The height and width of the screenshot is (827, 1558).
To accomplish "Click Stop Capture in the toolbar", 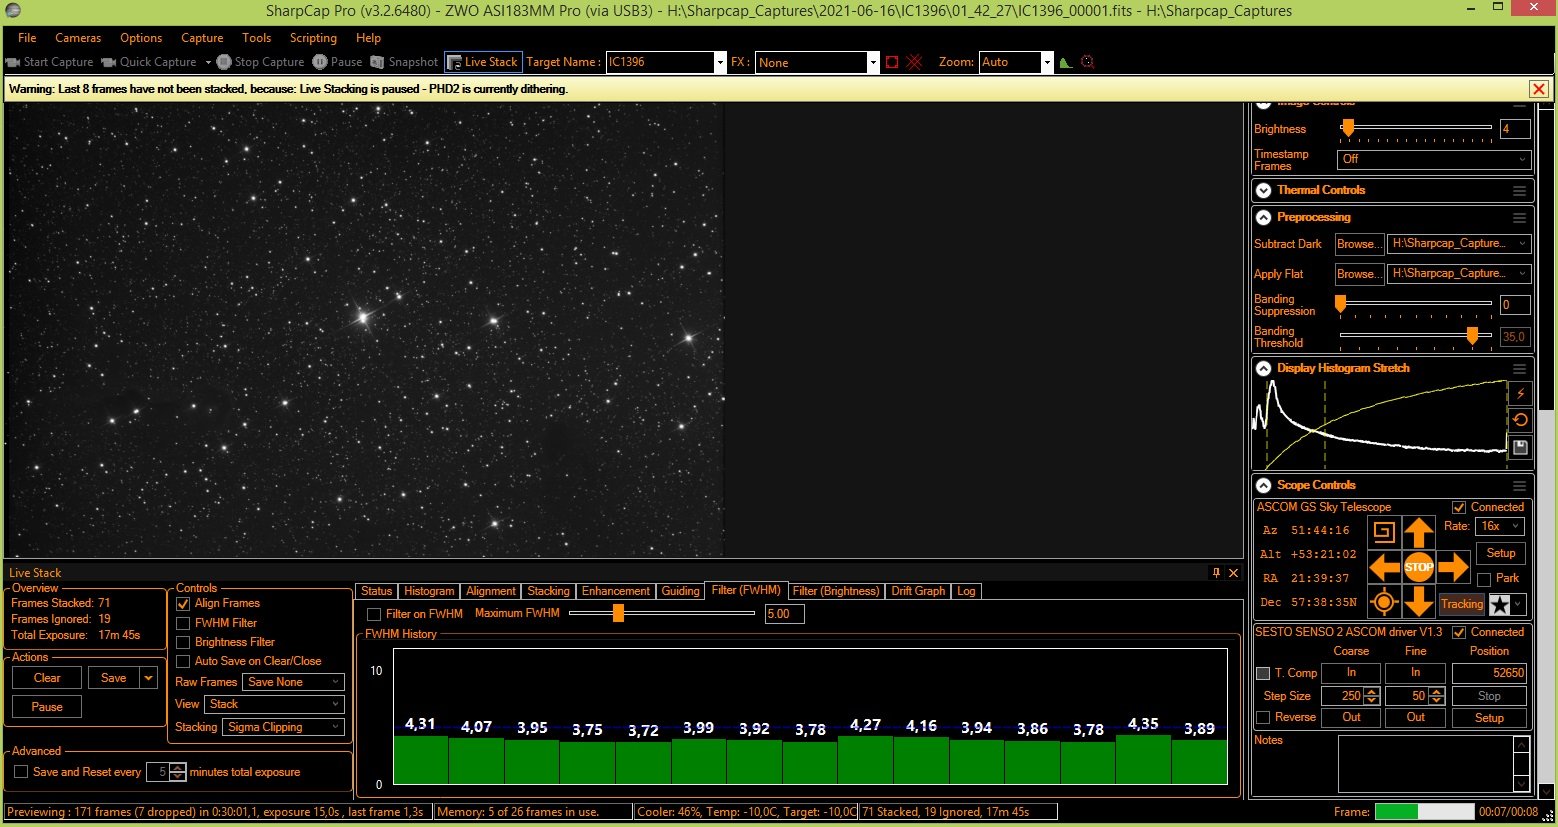I will [260, 62].
